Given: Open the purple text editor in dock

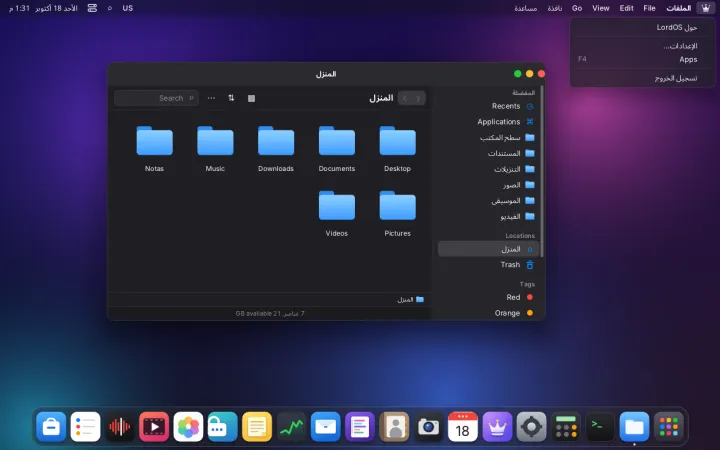Looking at the screenshot, I should tap(360, 427).
